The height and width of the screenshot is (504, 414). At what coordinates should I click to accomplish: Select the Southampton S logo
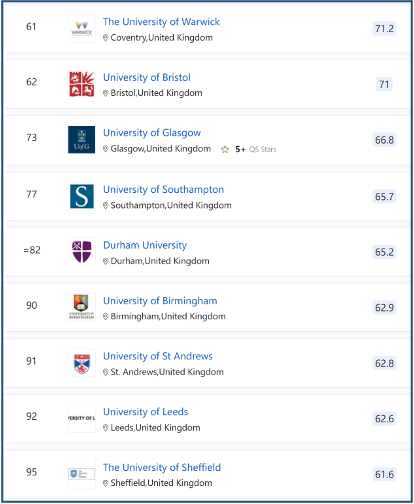(81, 196)
